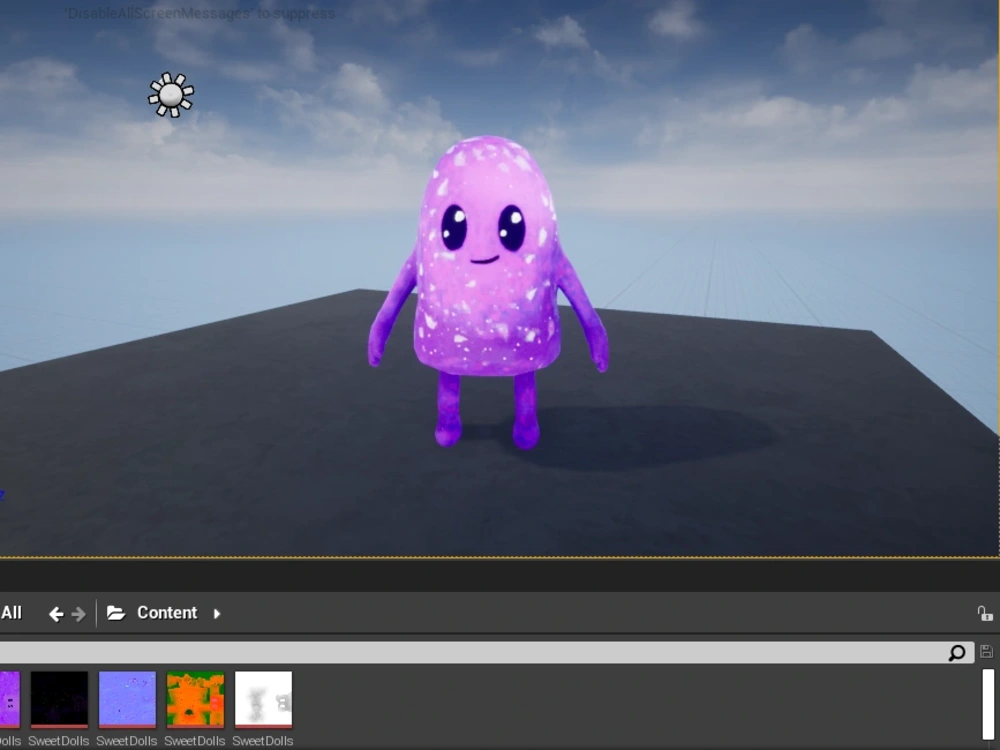Click the All breadcrumb label

(x=11, y=613)
